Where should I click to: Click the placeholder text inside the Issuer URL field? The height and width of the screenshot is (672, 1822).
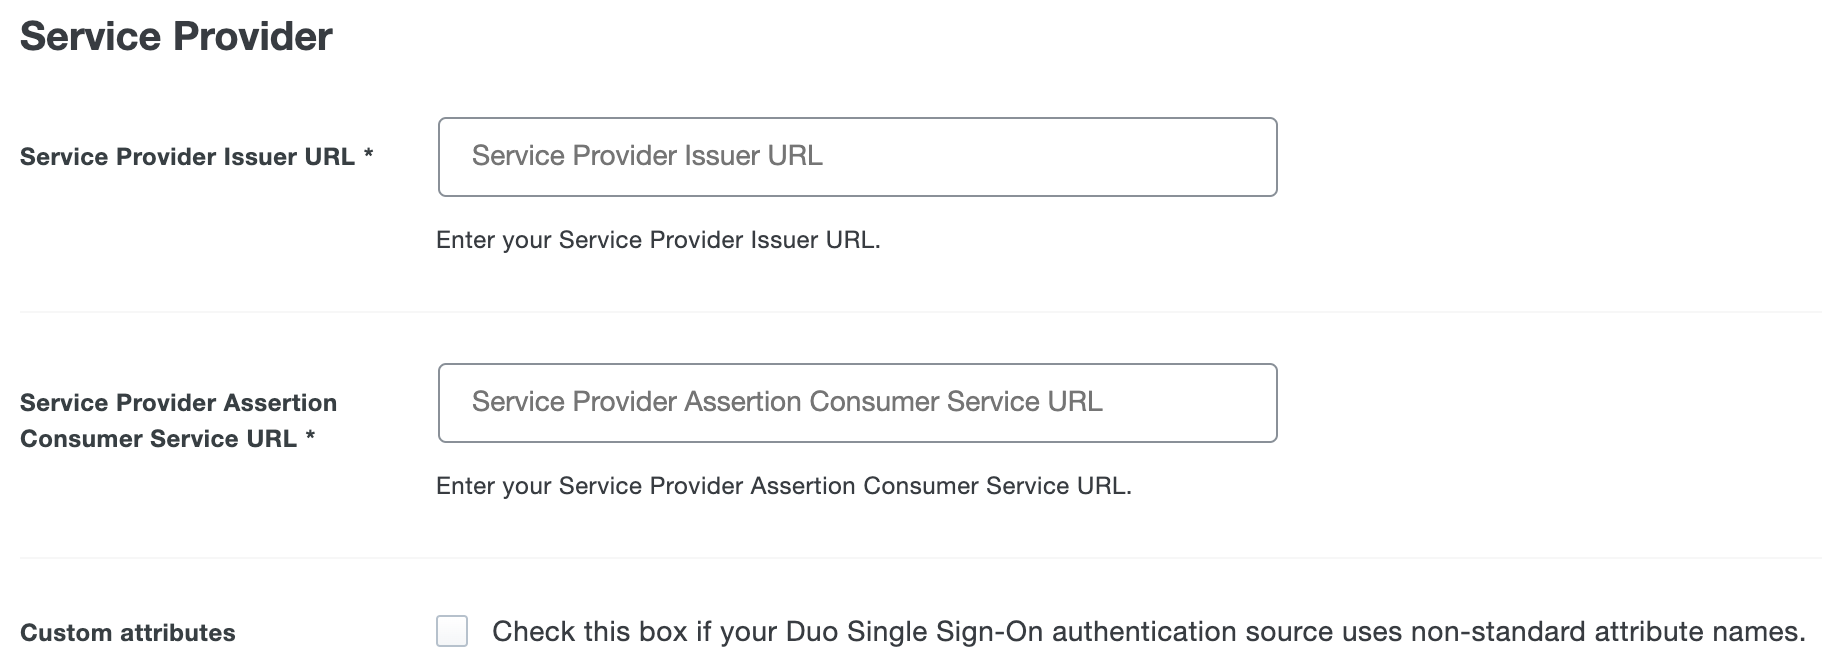646,156
